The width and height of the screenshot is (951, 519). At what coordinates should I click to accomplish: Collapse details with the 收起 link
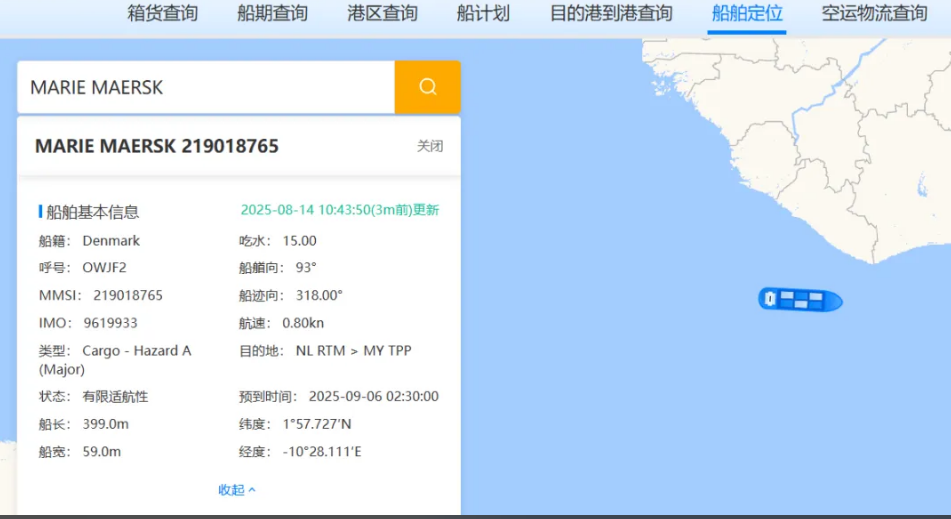coord(237,489)
